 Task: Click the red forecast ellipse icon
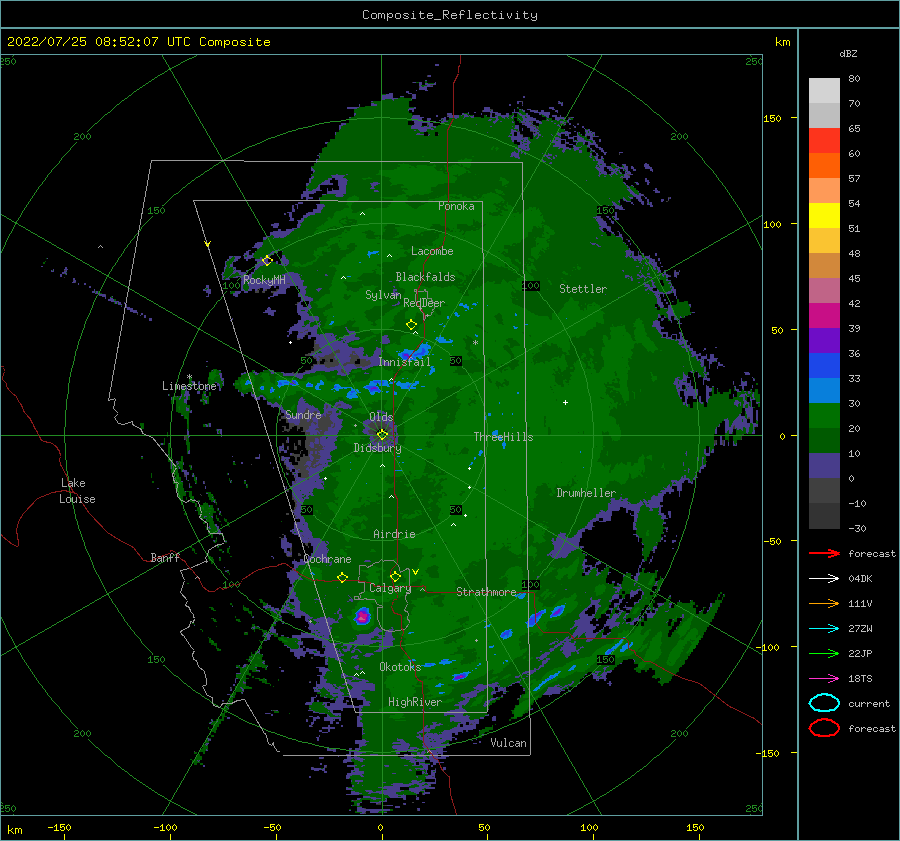[x=824, y=728]
